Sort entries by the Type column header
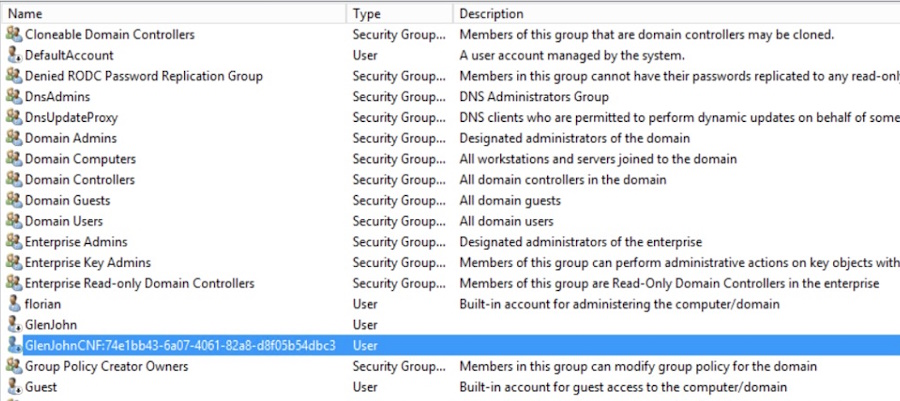 (x=399, y=13)
